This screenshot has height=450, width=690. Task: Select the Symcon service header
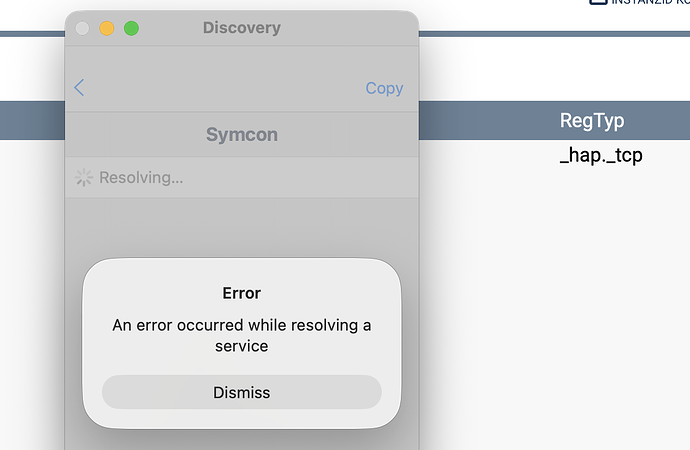(x=241, y=134)
